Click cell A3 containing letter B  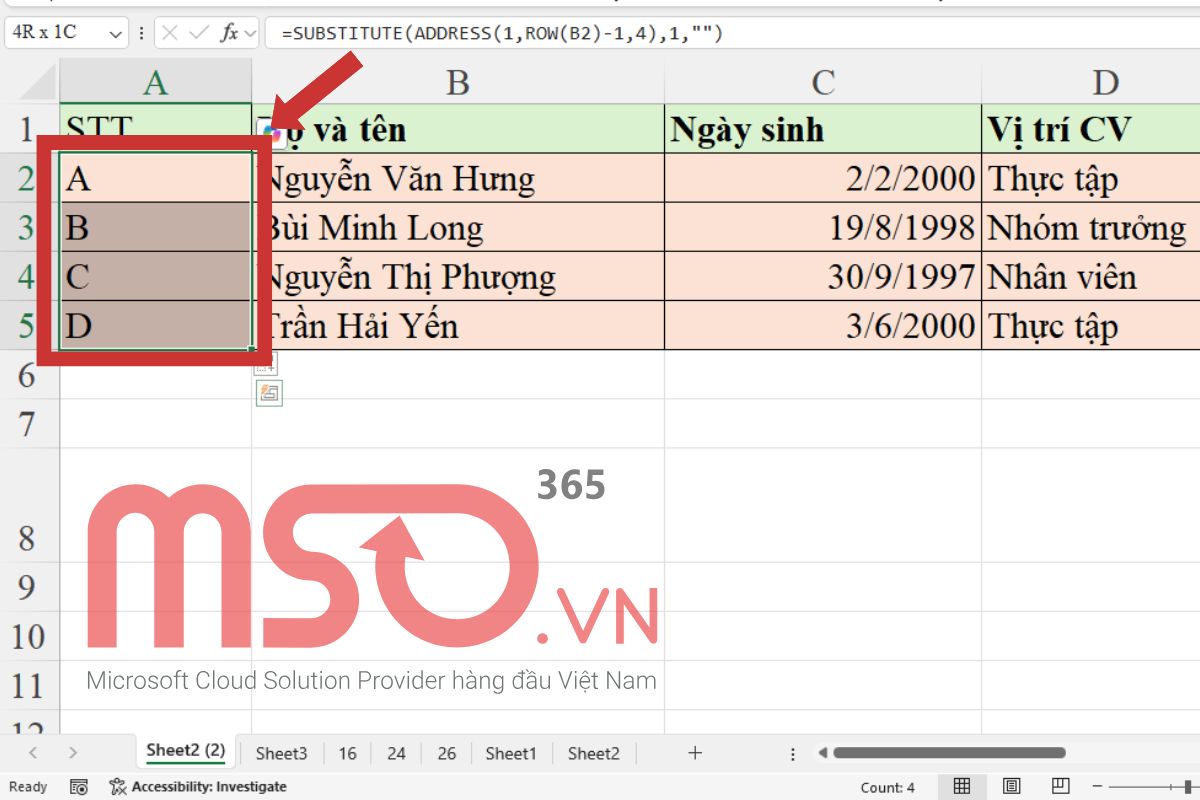pos(156,228)
